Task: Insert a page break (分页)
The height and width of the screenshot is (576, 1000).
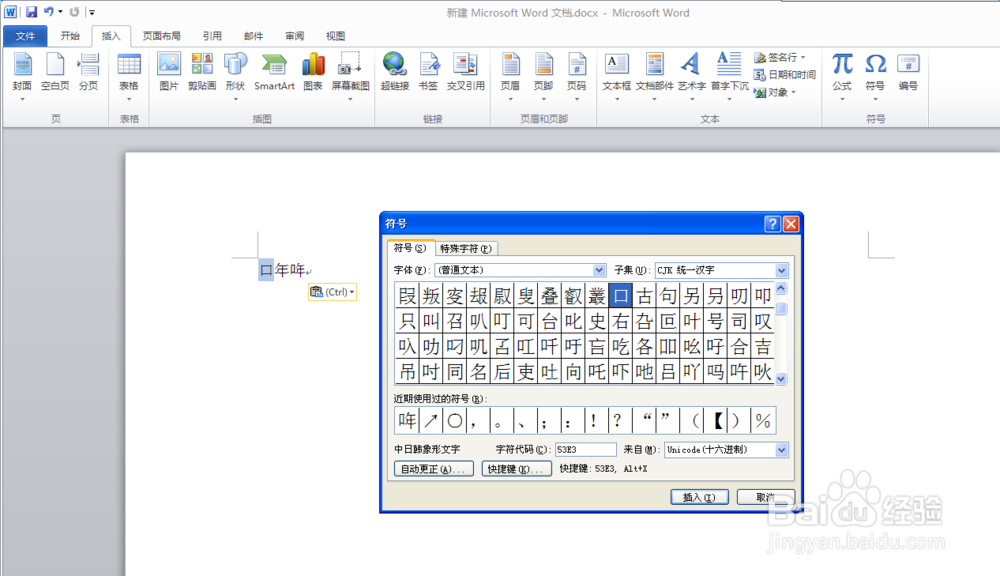Action: point(88,71)
